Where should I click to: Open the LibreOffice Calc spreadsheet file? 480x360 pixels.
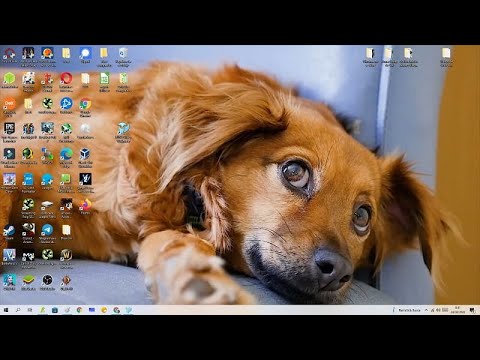click(104, 79)
